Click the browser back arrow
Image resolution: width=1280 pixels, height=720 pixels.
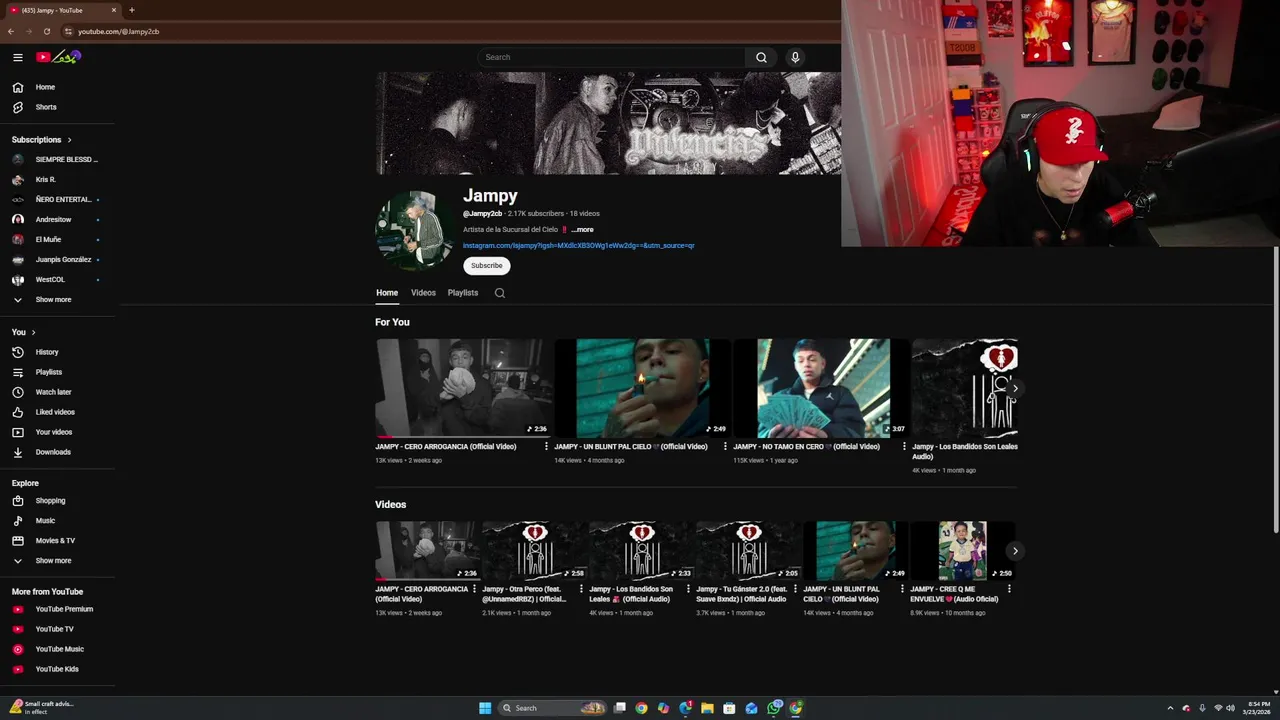point(11,31)
